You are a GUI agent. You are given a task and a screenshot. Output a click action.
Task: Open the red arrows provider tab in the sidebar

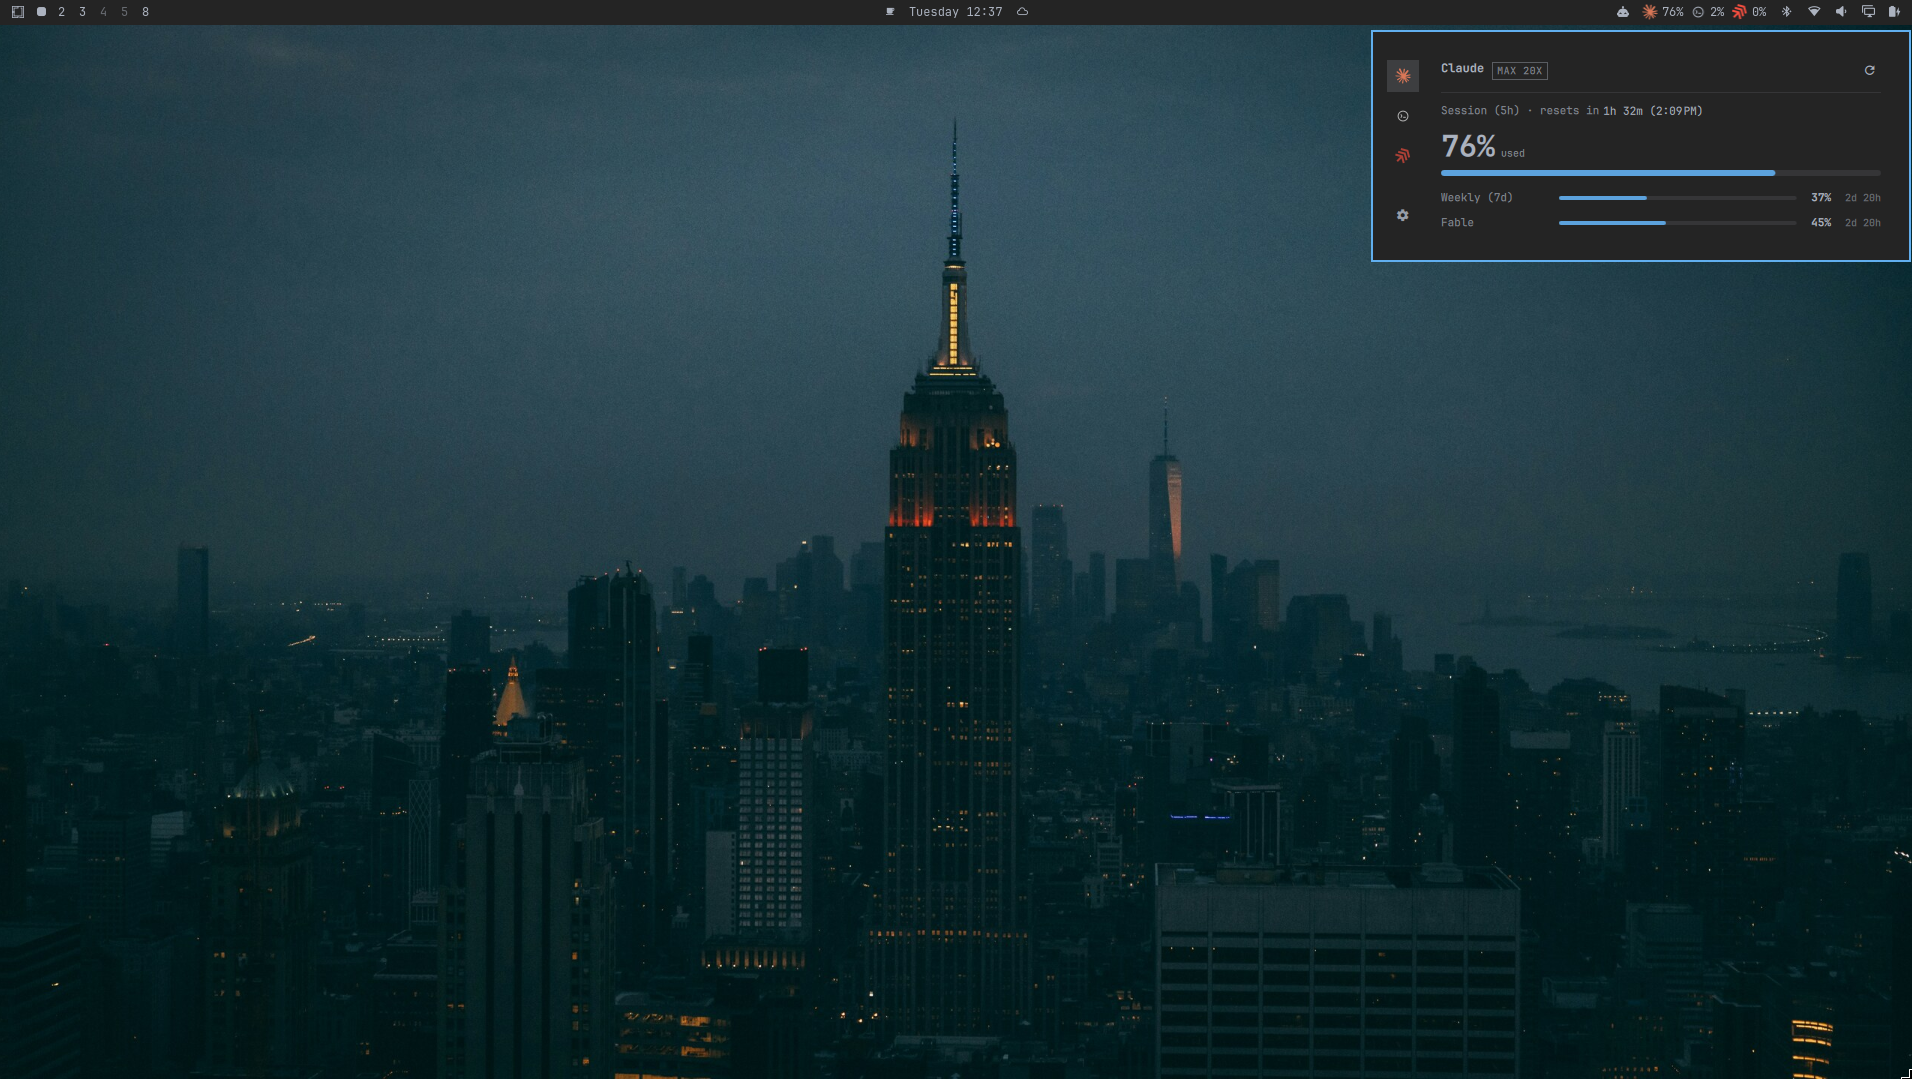[x=1403, y=155]
